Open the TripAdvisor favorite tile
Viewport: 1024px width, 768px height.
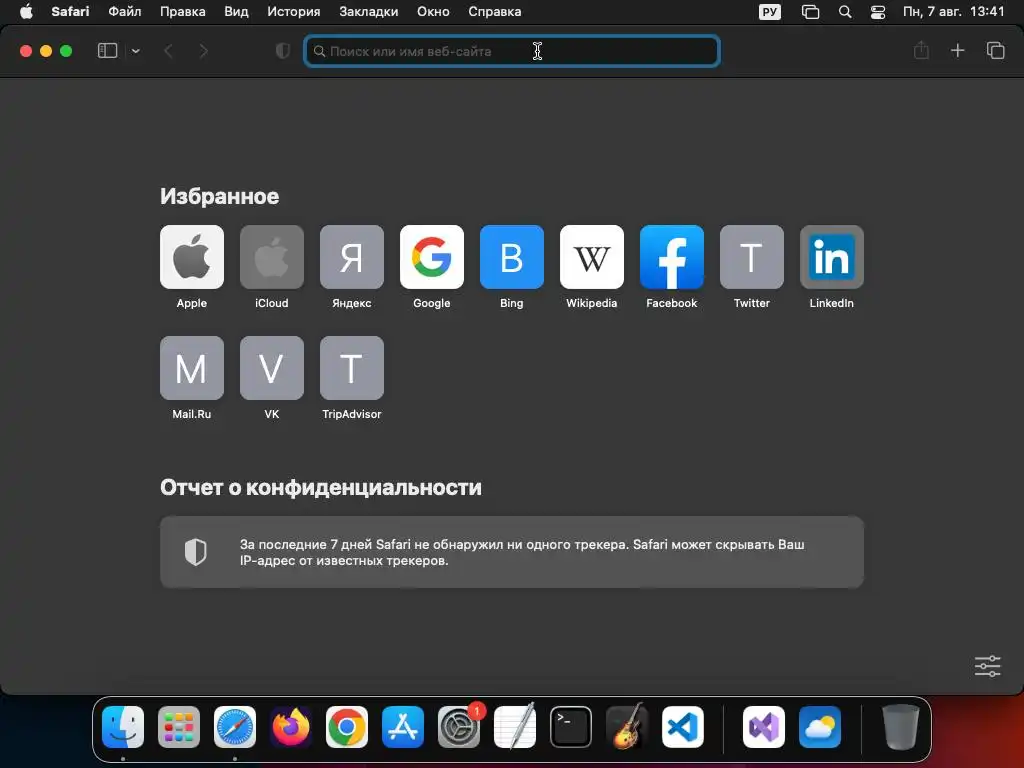351,368
